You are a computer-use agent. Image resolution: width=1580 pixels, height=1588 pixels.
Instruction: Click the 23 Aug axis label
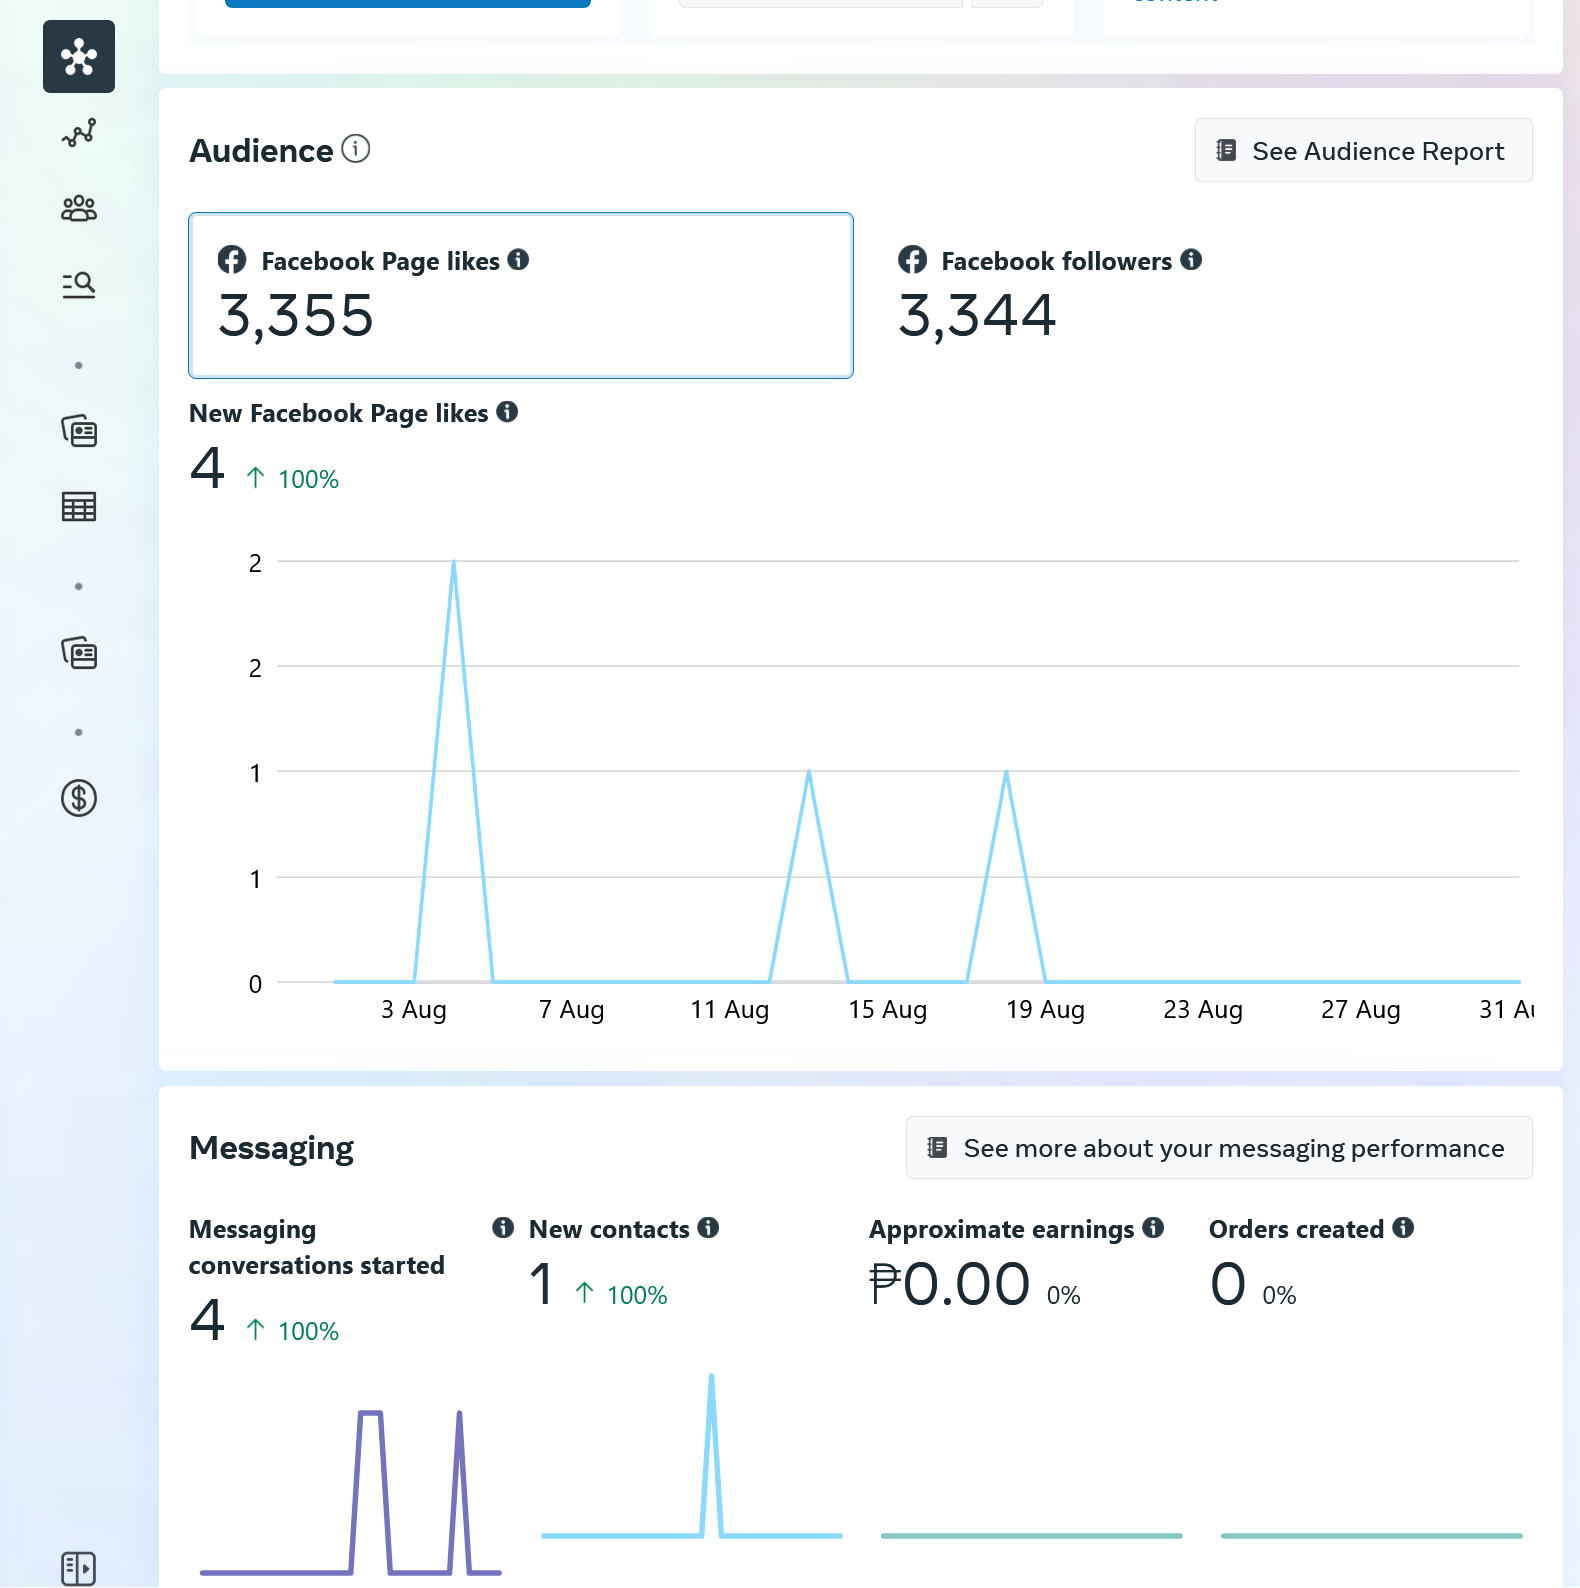point(1203,1010)
